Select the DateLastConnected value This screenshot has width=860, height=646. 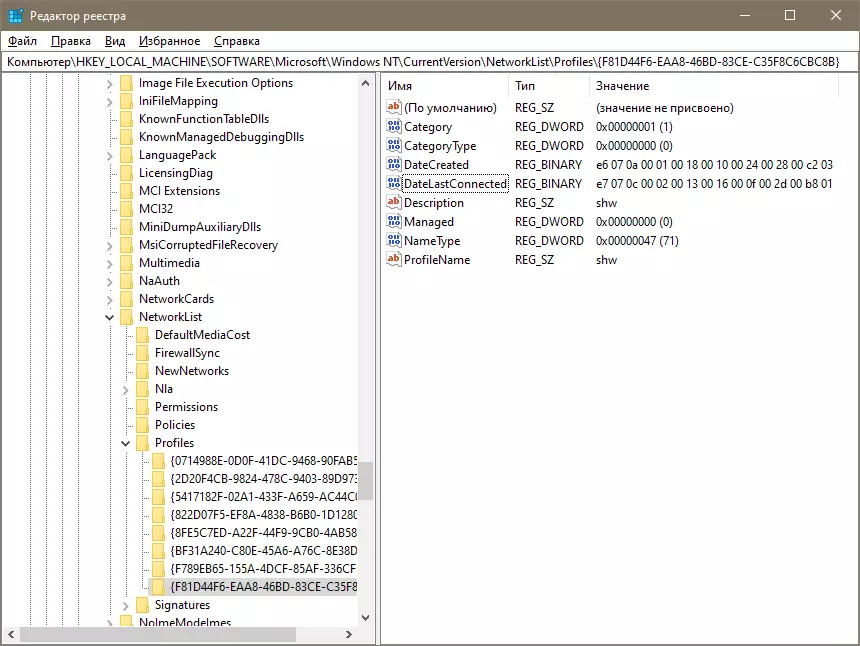pyautogui.click(x=455, y=184)
